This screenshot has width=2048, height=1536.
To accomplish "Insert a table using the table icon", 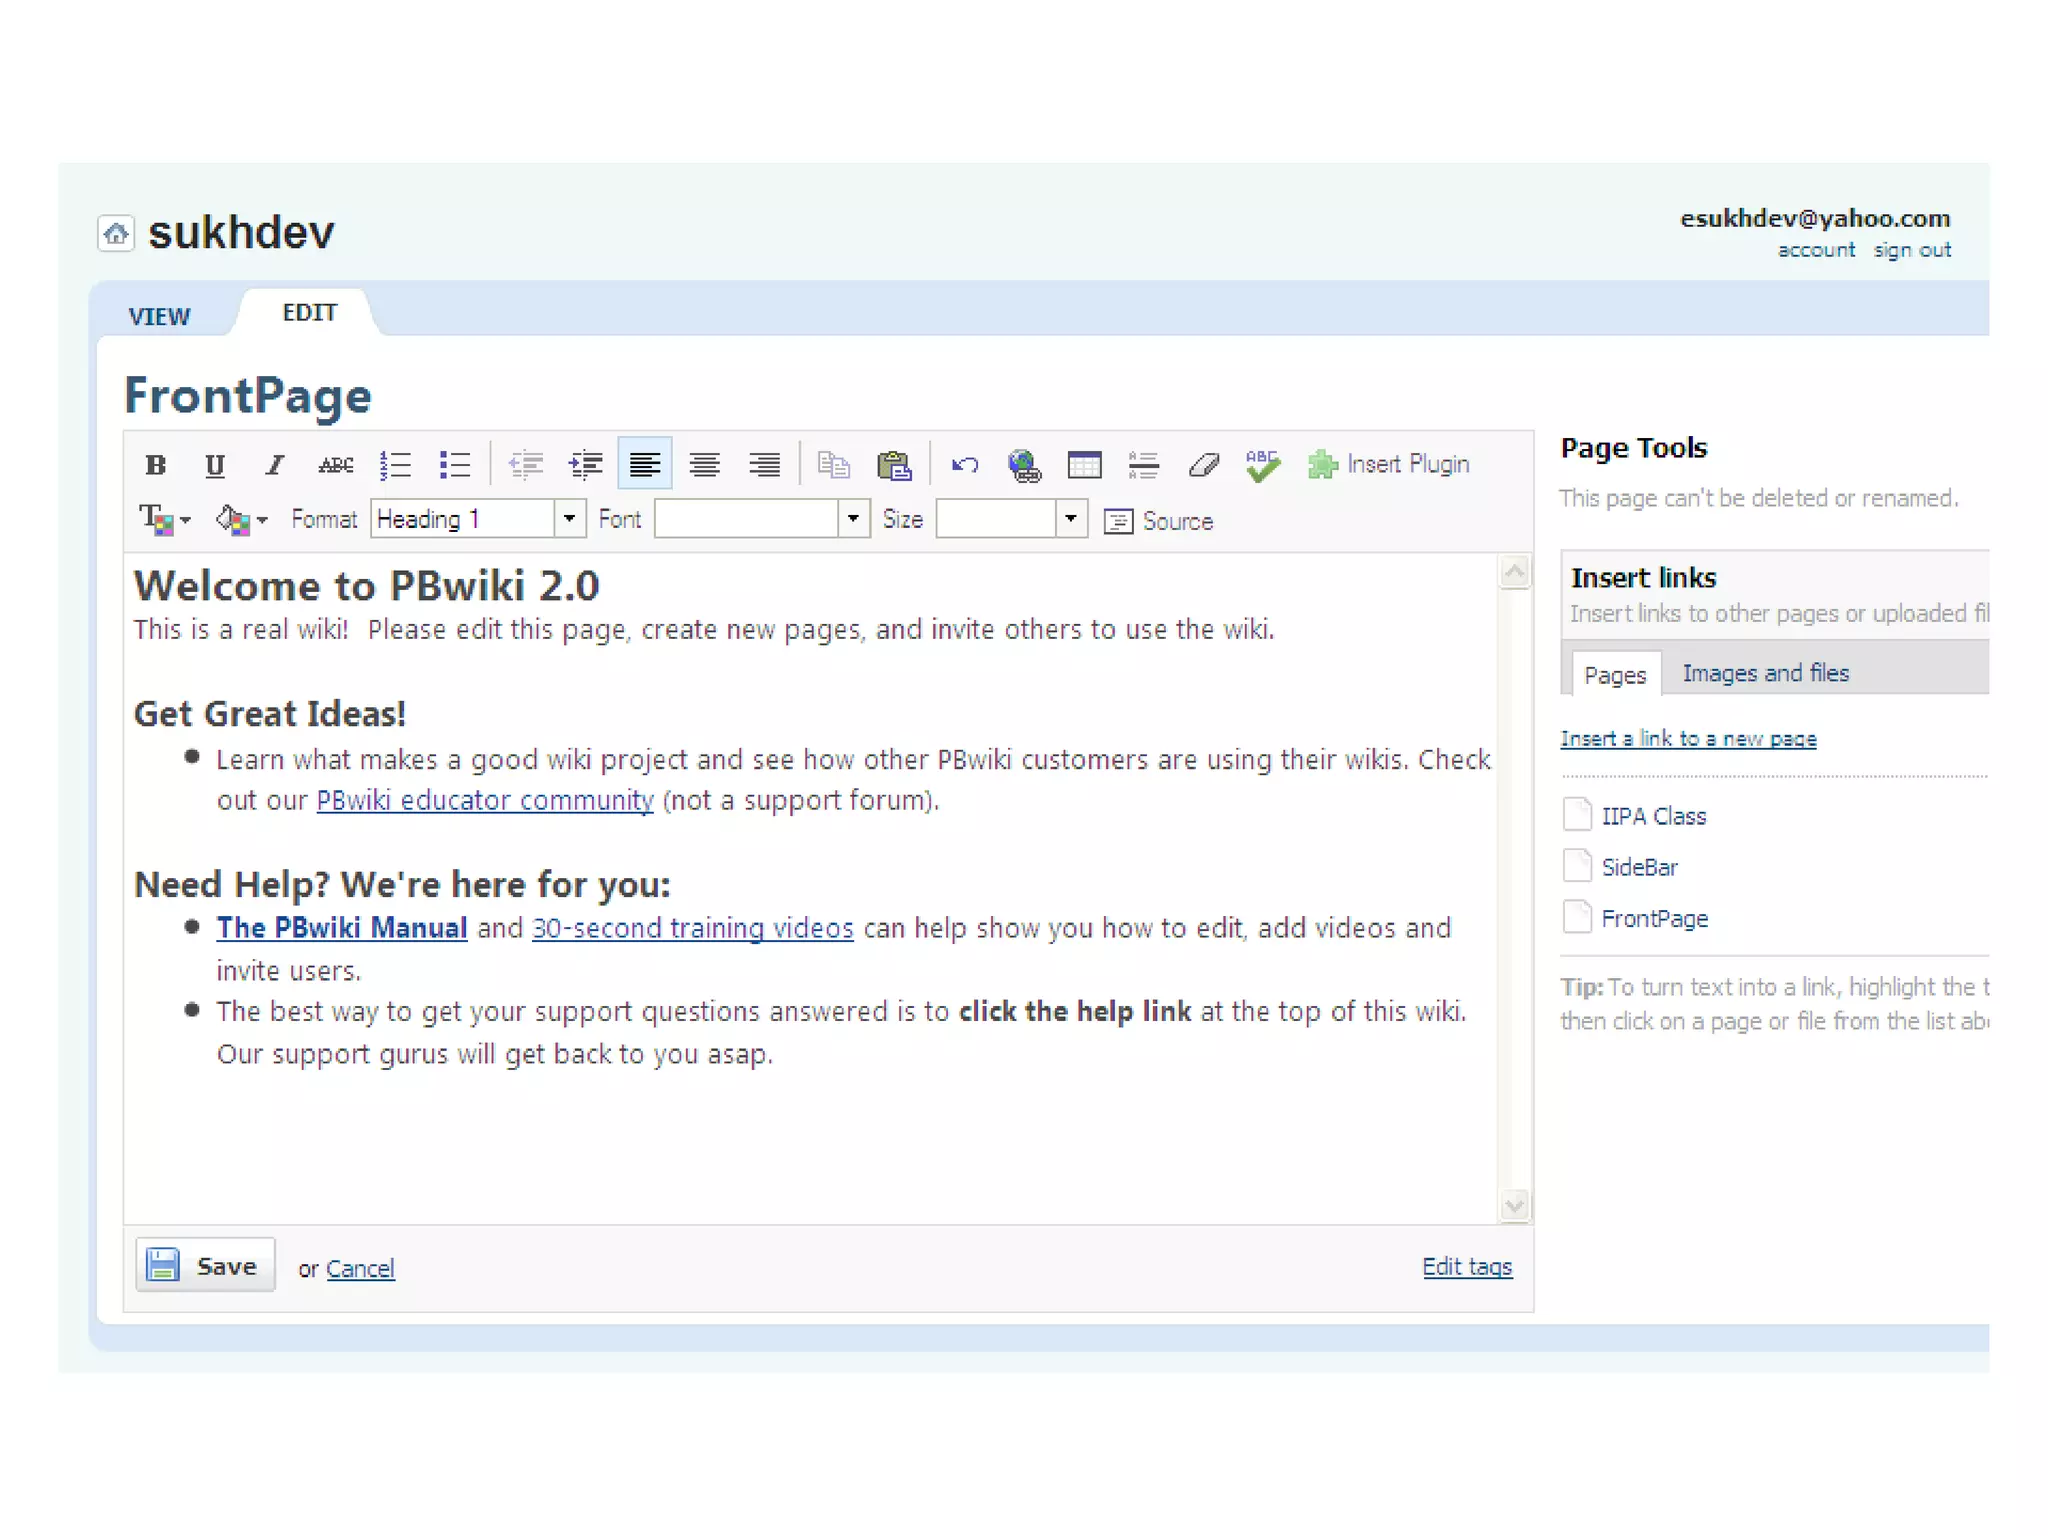I will click(1084, 465).
